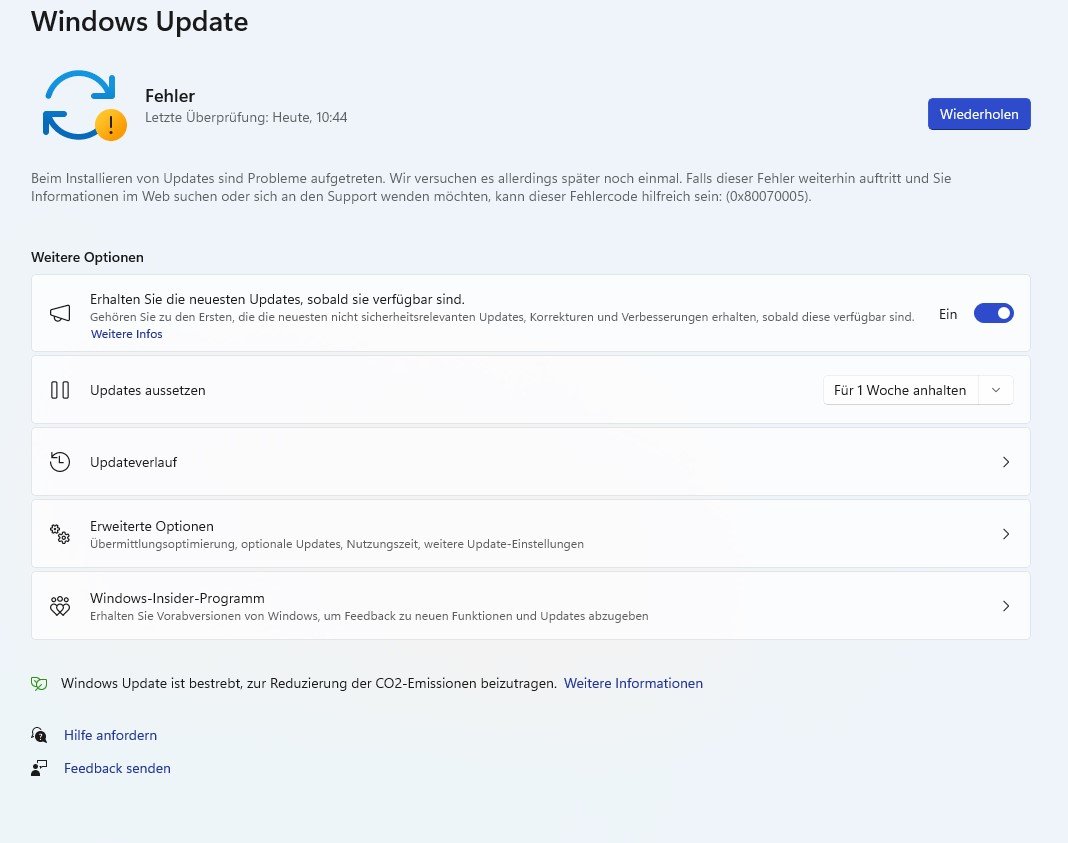Select the Updateverlauf row label
This screenshot has height=843, width=1068.
tap(134, 462)
